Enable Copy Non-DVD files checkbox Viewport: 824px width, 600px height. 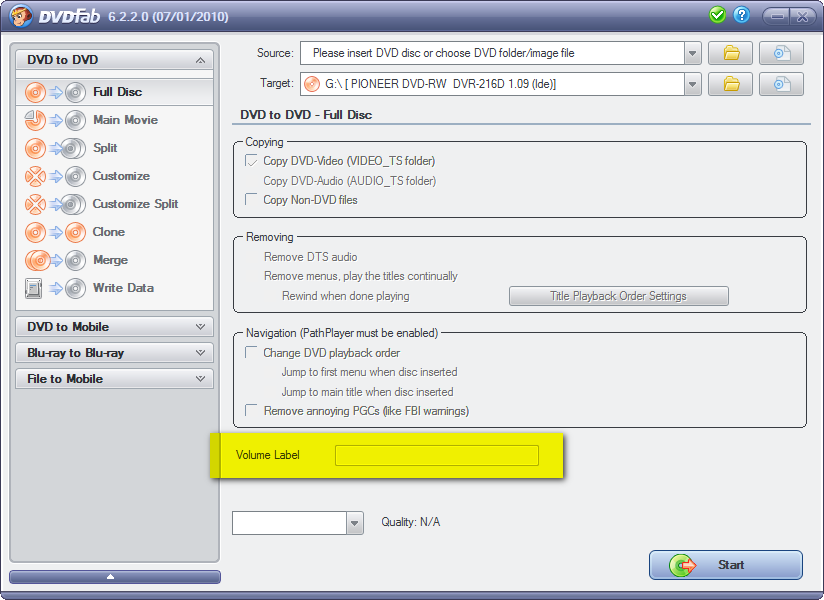[x=251, y=200]
